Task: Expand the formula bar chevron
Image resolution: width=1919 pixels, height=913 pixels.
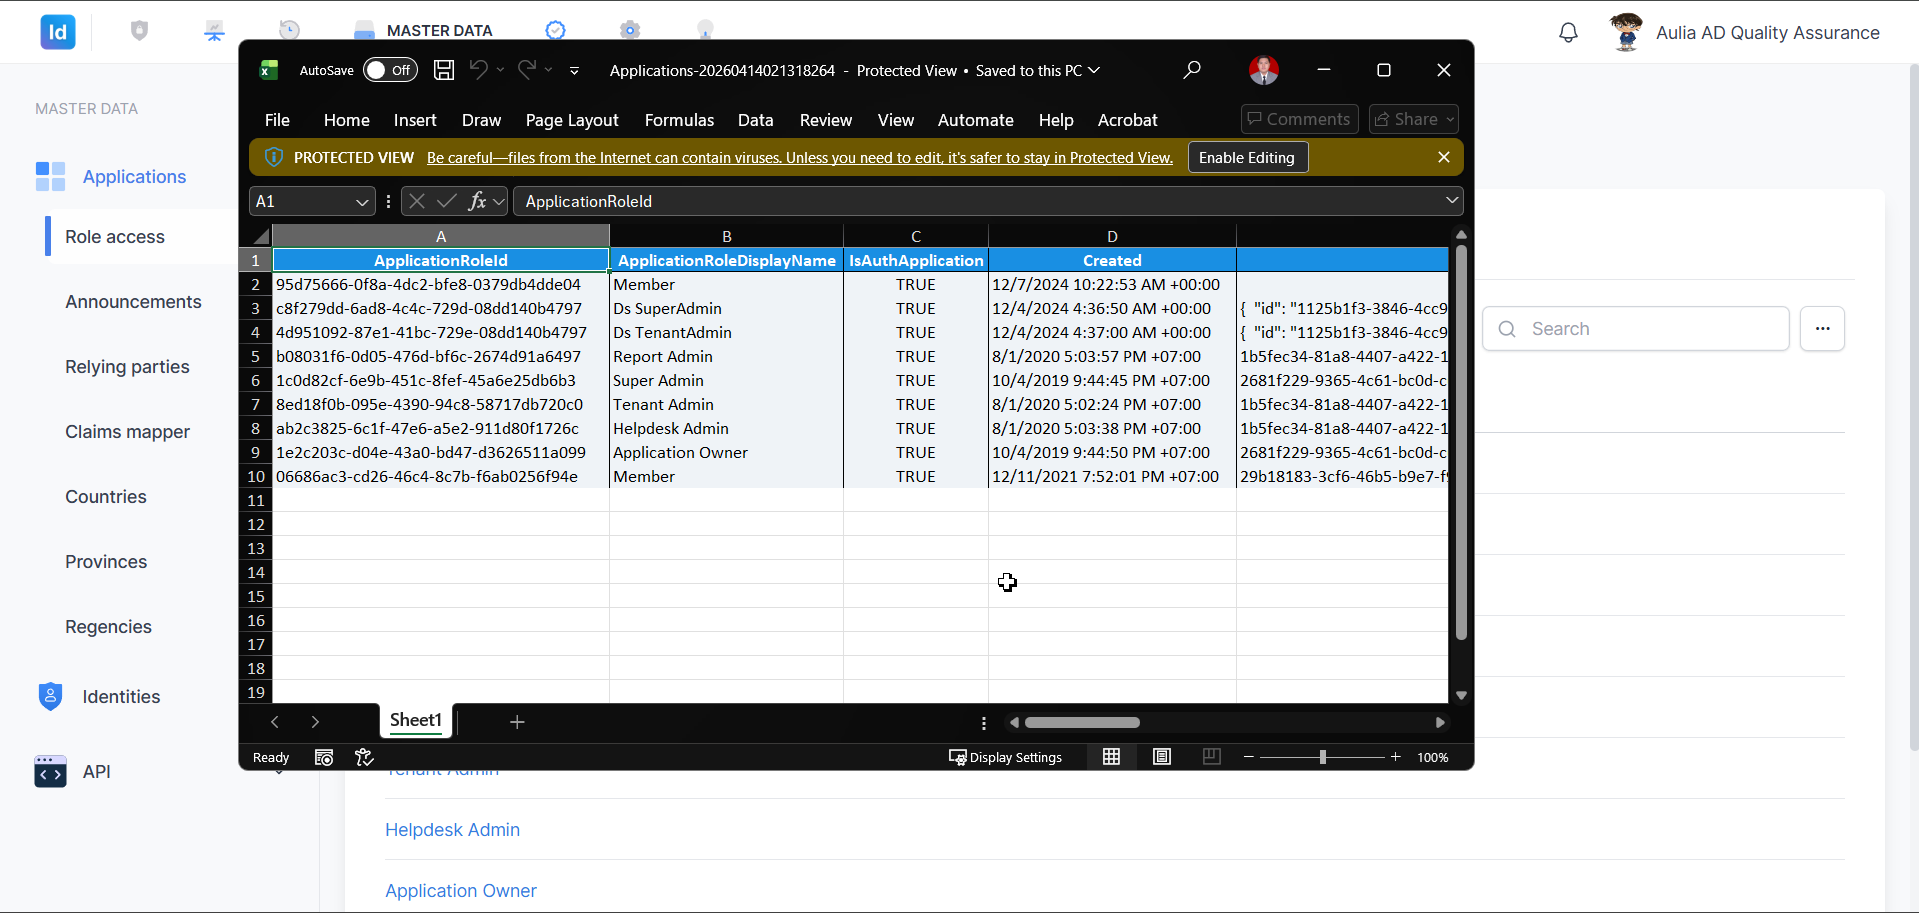Action: (1451, 201)
